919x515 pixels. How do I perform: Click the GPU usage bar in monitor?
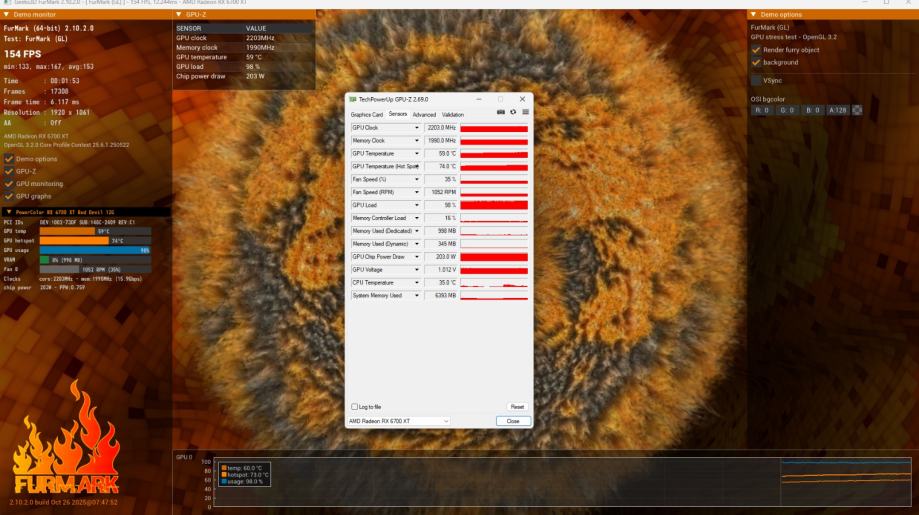click(x=95, y=250)
